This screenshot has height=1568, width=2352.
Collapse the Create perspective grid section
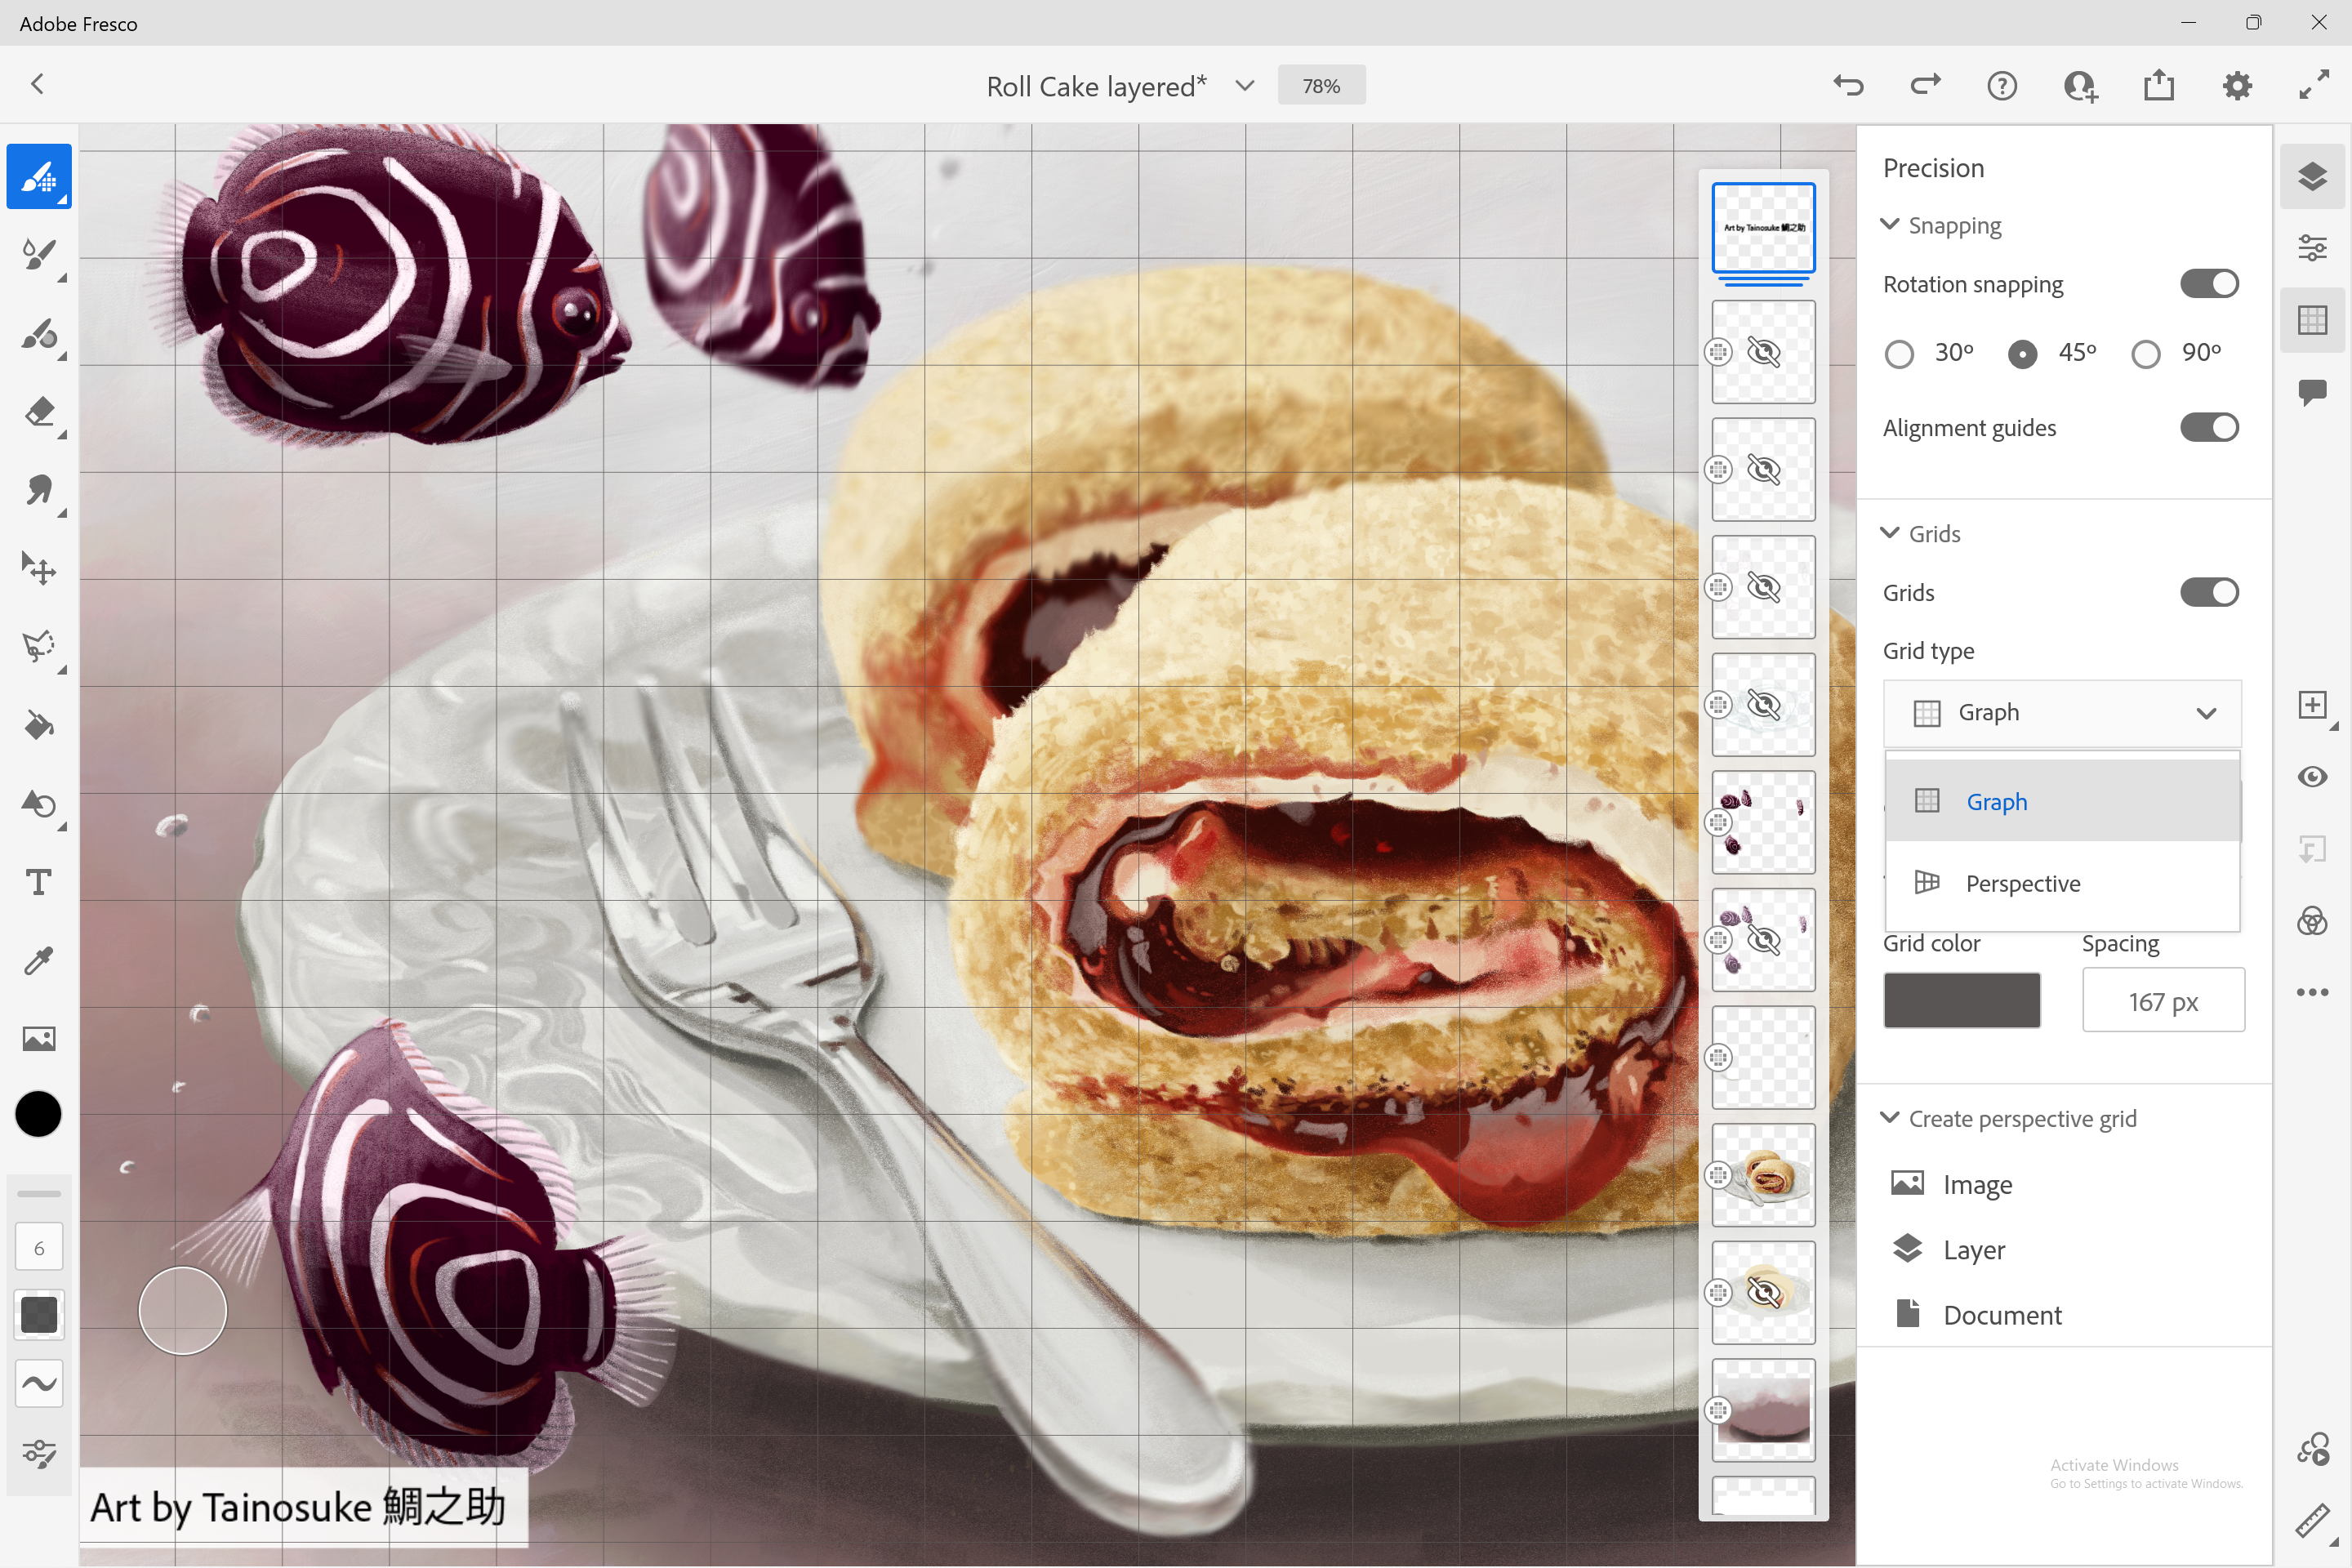[1889, 1118]
